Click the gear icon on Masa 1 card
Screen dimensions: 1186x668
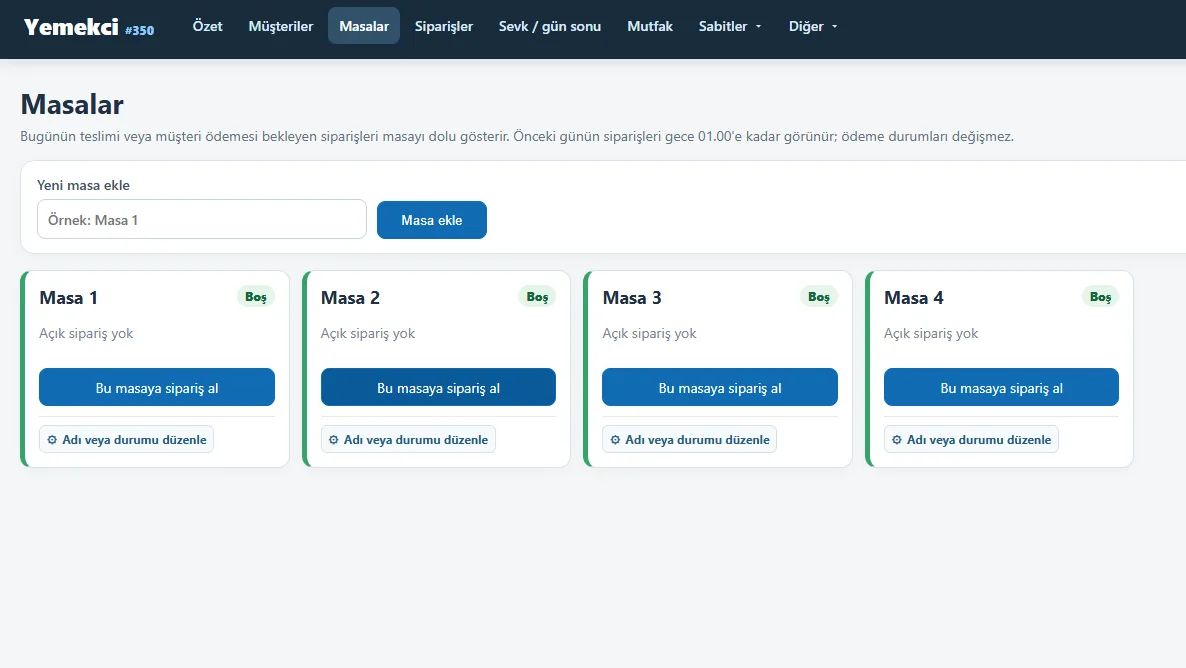(52, 440)
